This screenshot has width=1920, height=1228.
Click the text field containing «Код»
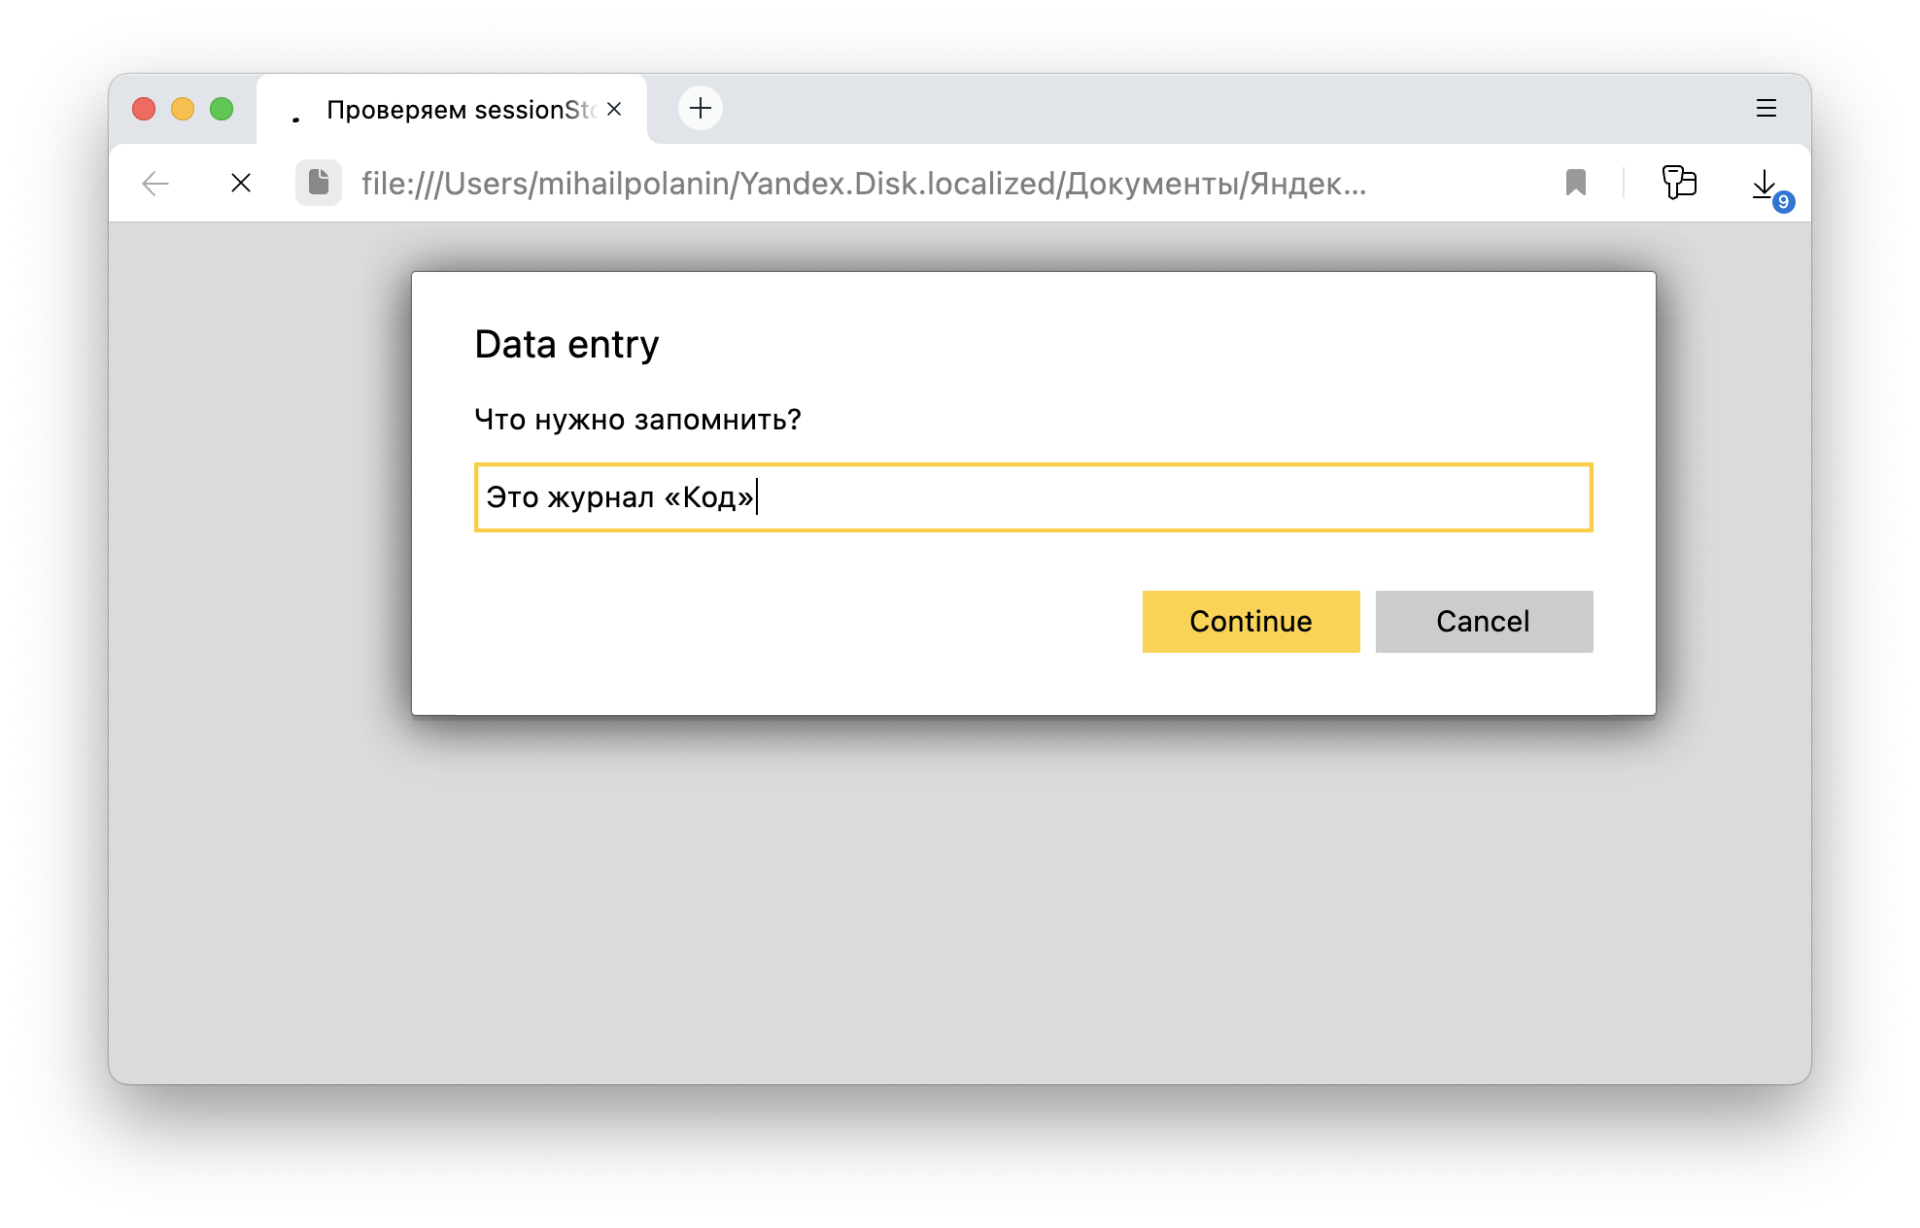click(x=1032, y=497)
